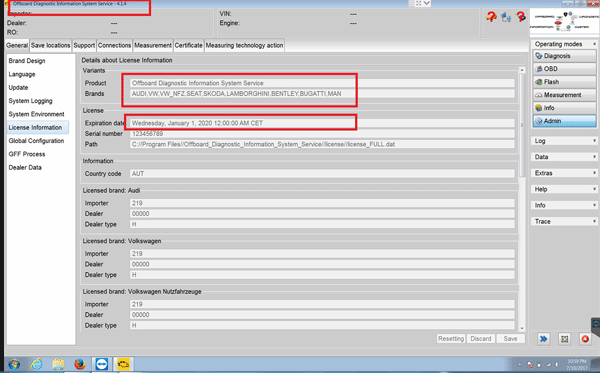
Task: Switch to OBD operating mode
Action: (564, 69)
